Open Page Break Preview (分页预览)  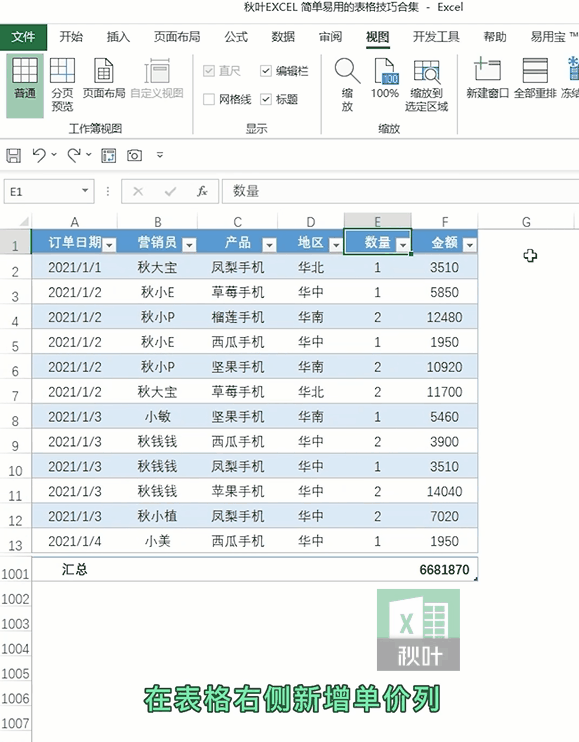click(x=62, y=85)
